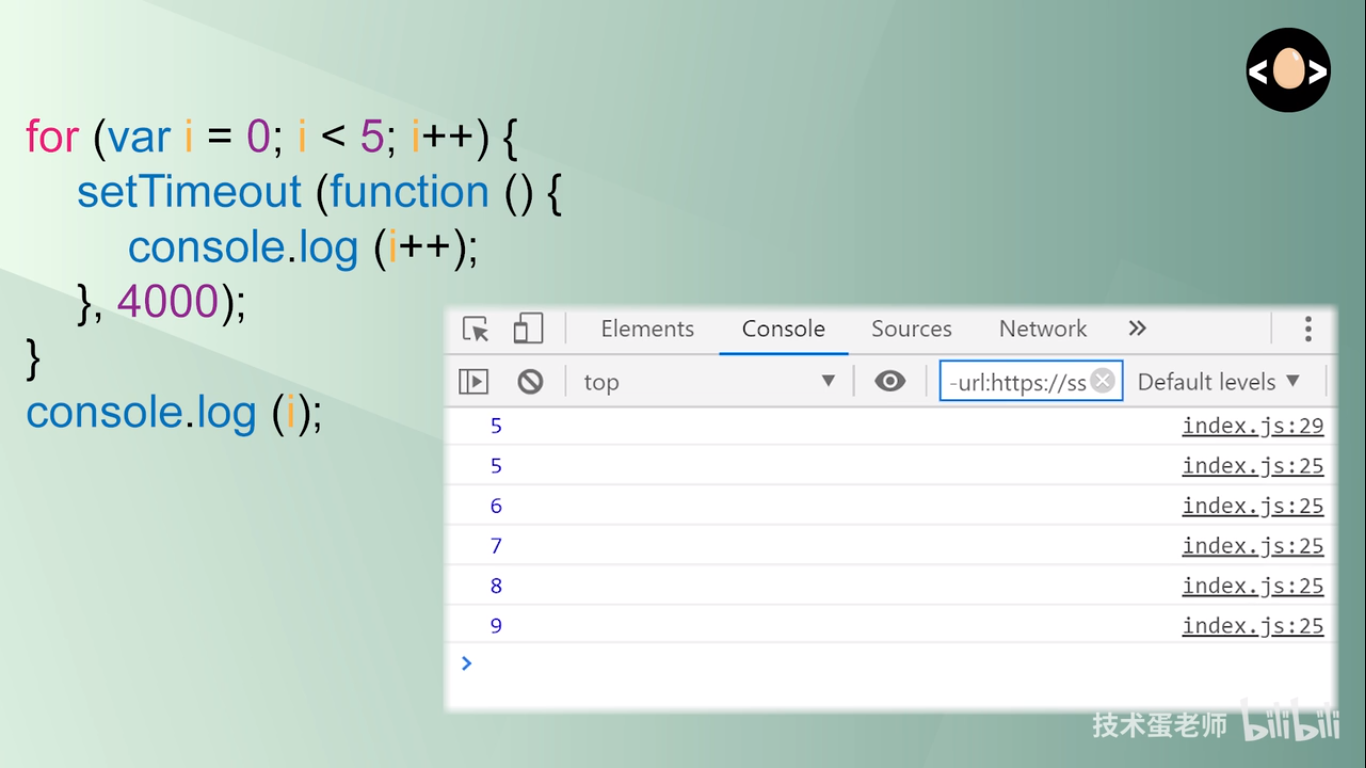Clear console with the ban icon

530,381
